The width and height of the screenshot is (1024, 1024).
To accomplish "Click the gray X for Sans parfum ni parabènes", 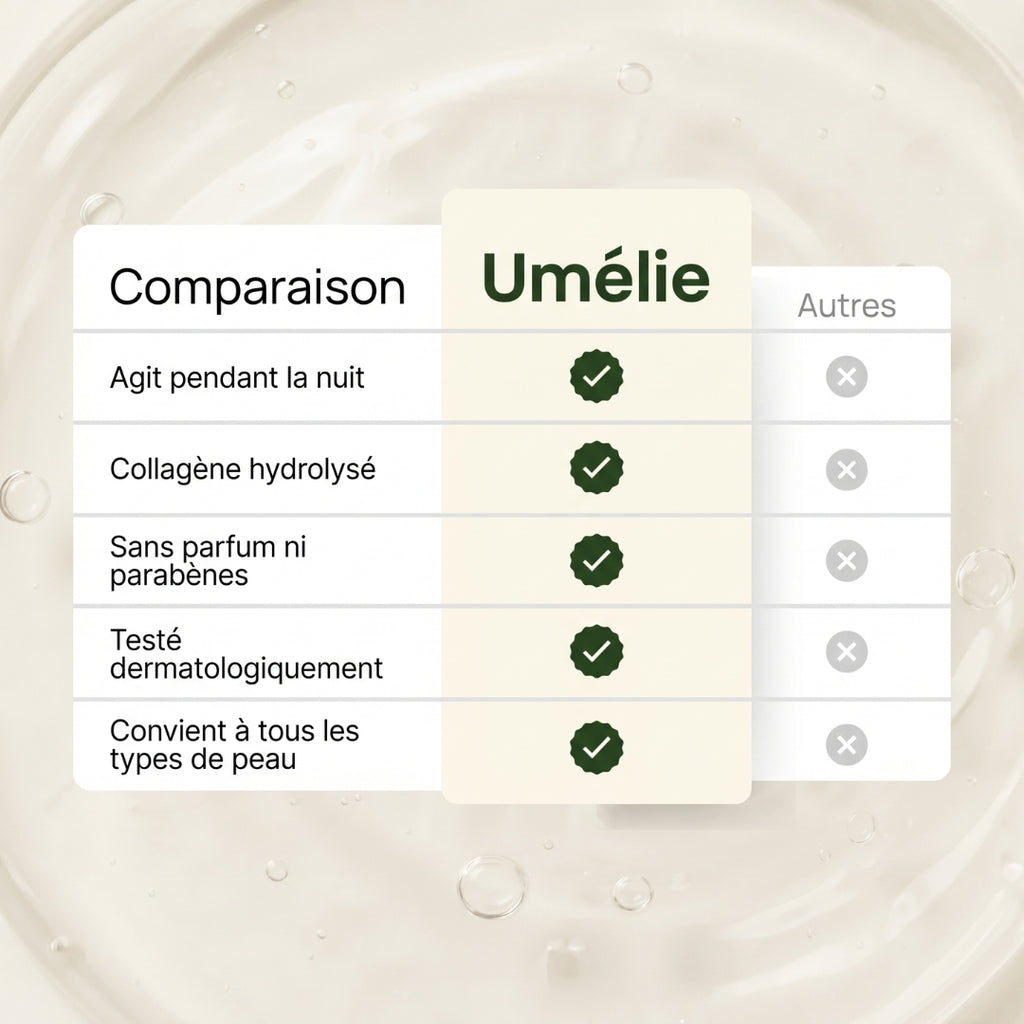I will (846, 561).
